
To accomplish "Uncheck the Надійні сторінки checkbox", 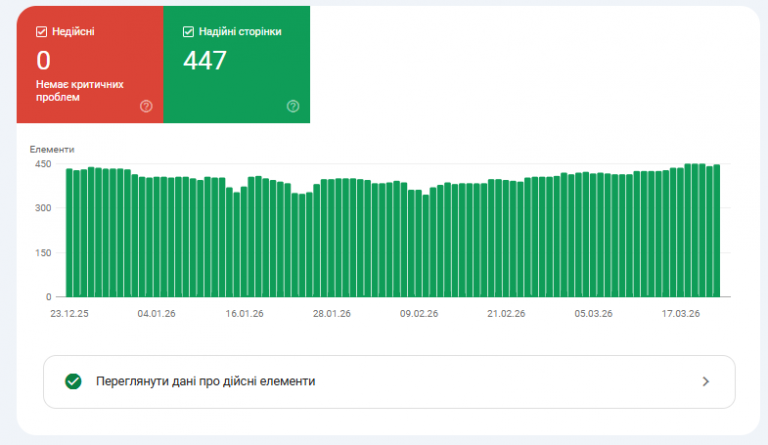I will point(188,32).
